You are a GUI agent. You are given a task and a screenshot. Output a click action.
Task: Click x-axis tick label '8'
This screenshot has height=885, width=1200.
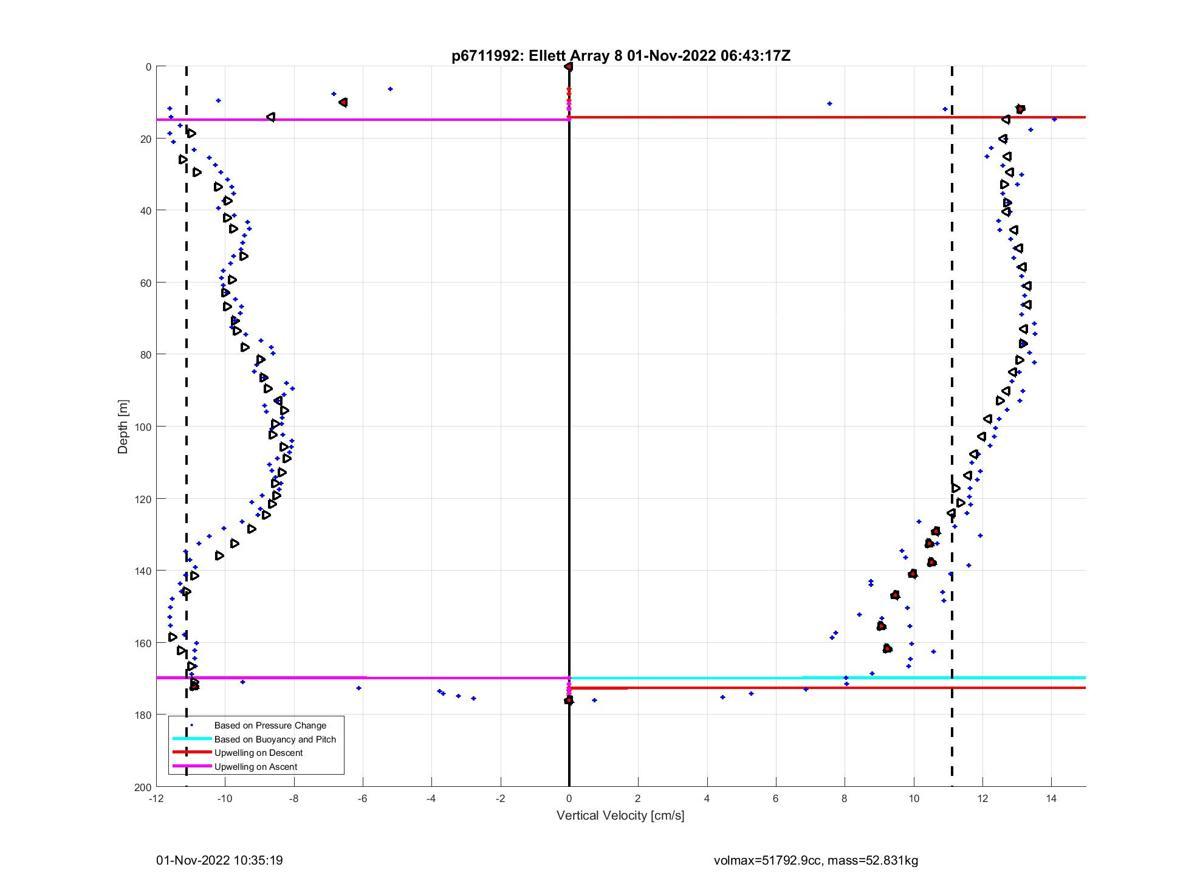[x=845, y=799]
